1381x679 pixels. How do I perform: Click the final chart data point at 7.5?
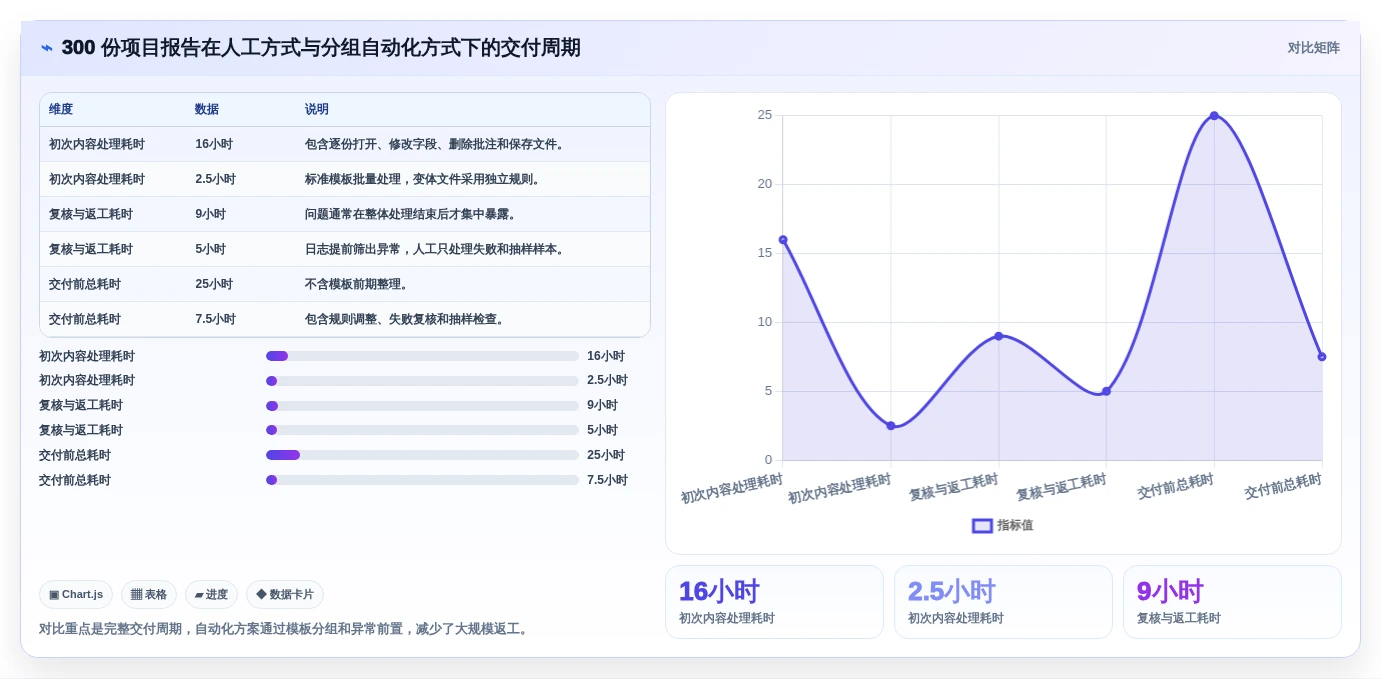(x=1322, y=357)
